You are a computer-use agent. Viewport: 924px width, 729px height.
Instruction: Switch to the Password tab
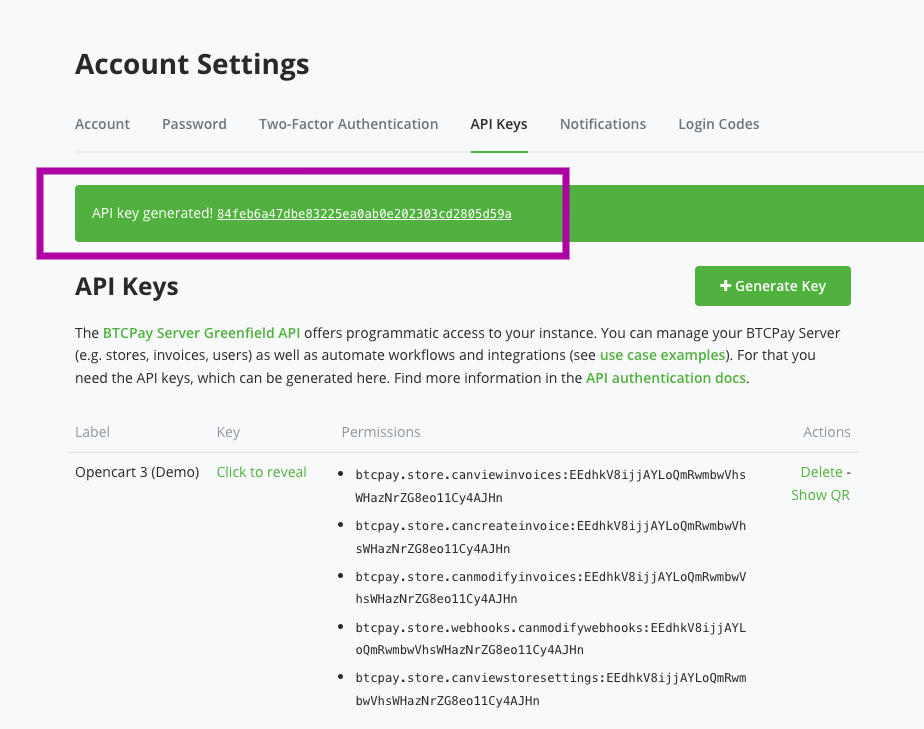click(x=194, y=124)
